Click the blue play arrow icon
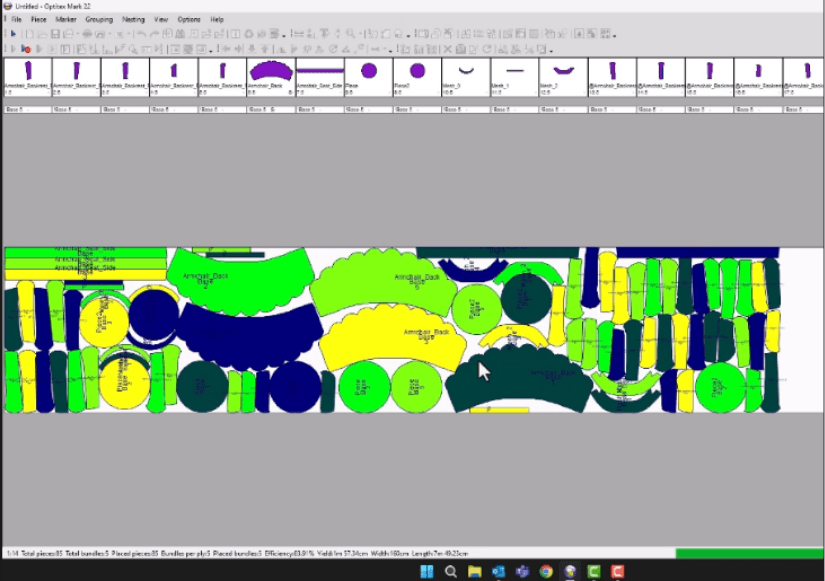Screen dimensions: 825x581 [13, 34]
